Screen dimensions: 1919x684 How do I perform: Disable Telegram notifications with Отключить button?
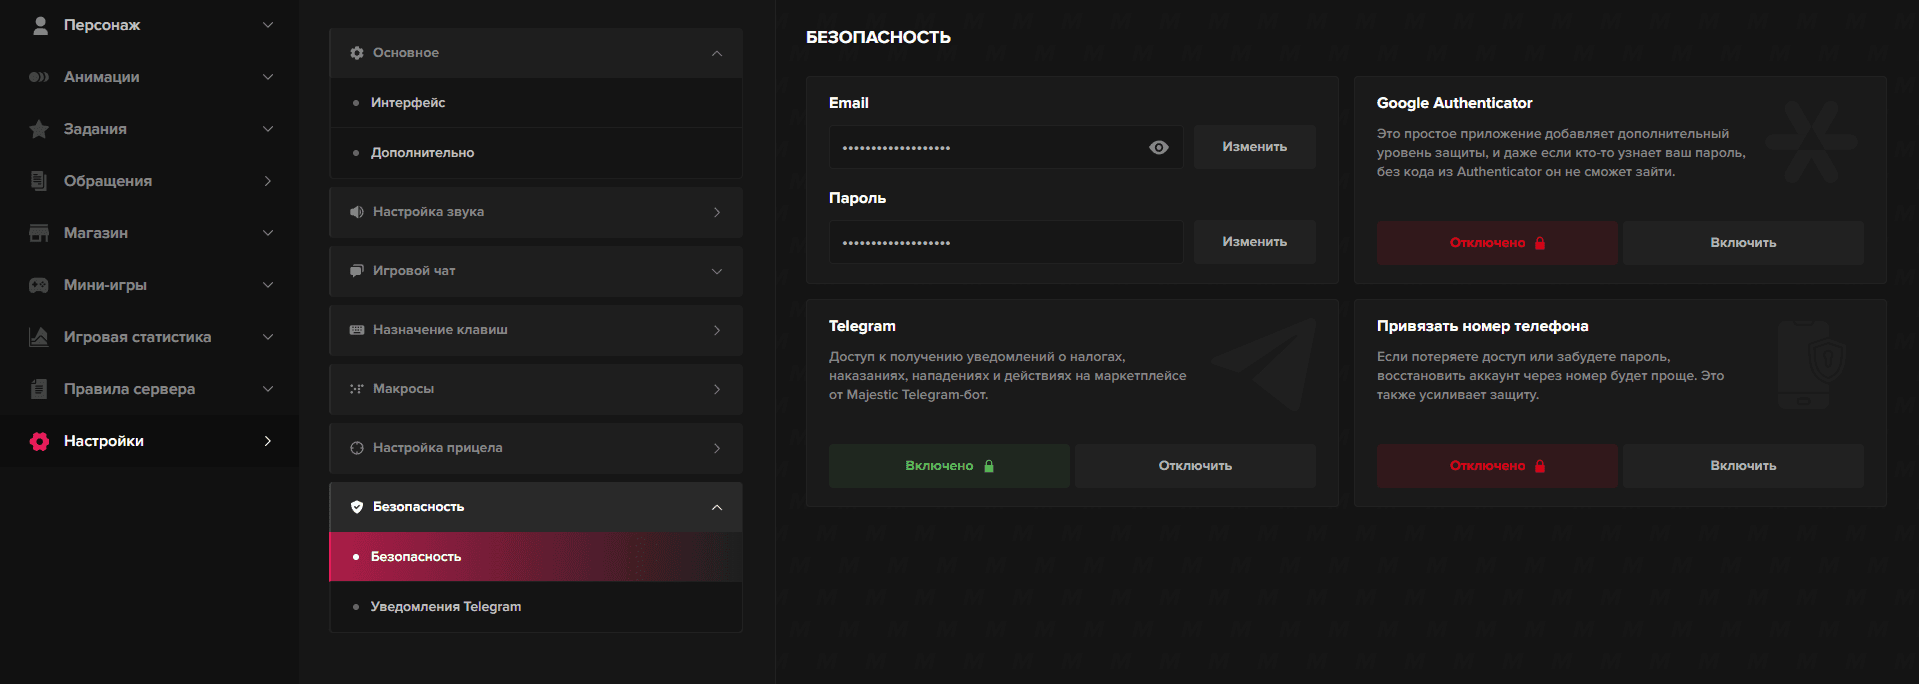click(x=1194, y=466)
